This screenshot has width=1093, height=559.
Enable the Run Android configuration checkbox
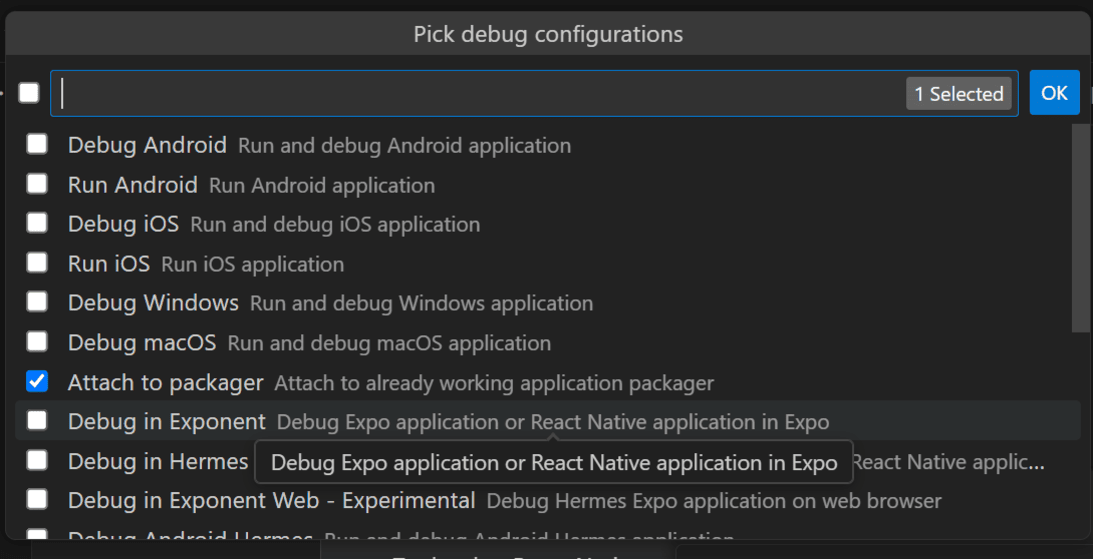coord(37,184)
